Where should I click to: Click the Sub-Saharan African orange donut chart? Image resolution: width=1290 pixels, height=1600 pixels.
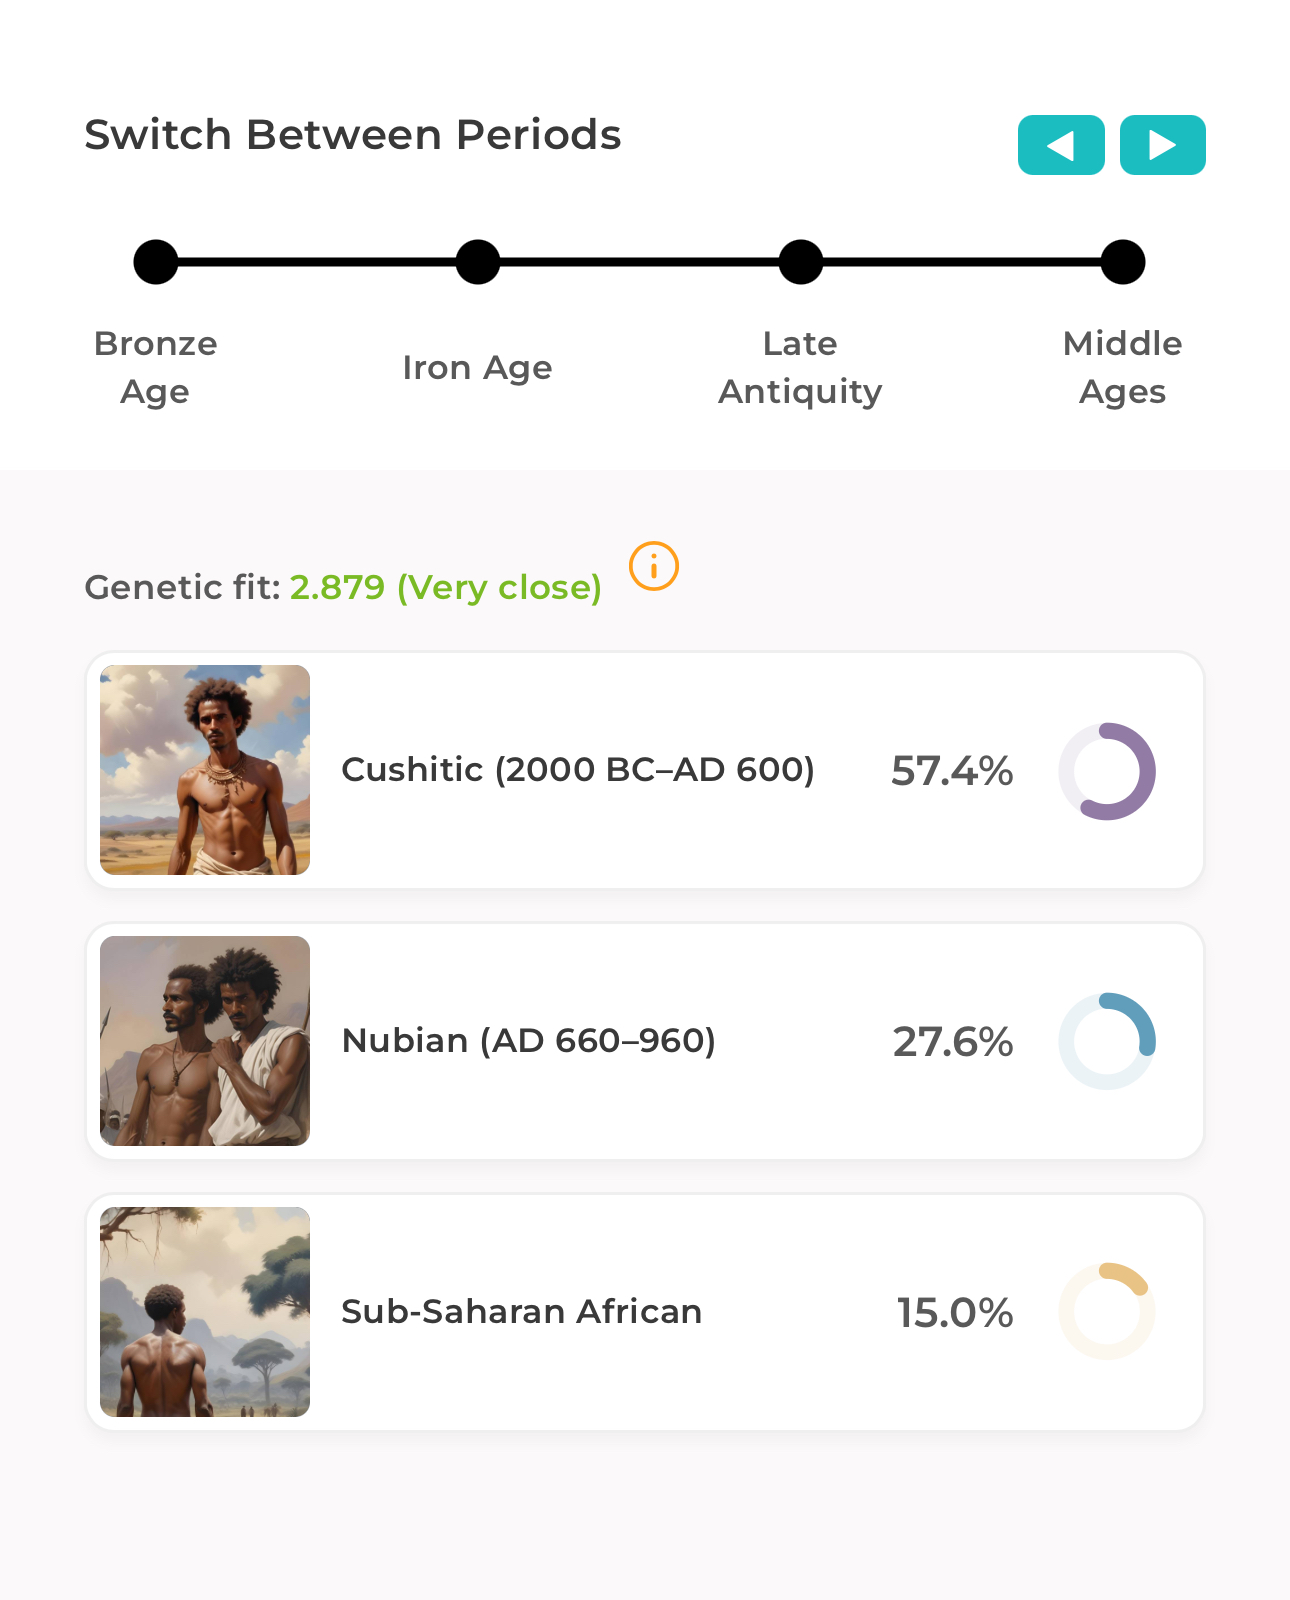click(1107, 1311)
